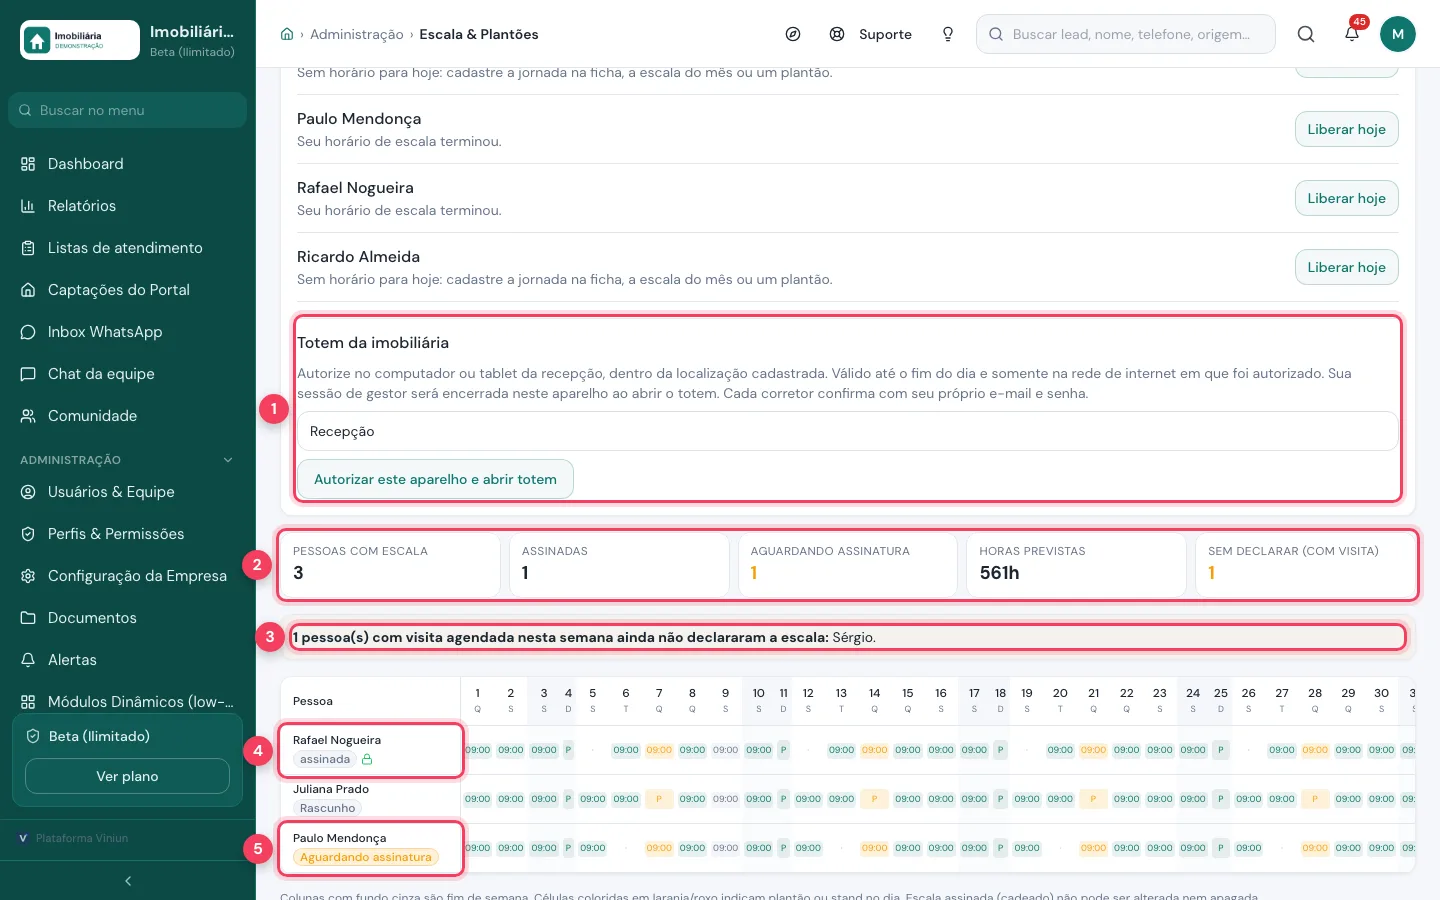Open Documentos menu item
Viewport: 1440px width, 900px height.
click(x=128, y=618)
